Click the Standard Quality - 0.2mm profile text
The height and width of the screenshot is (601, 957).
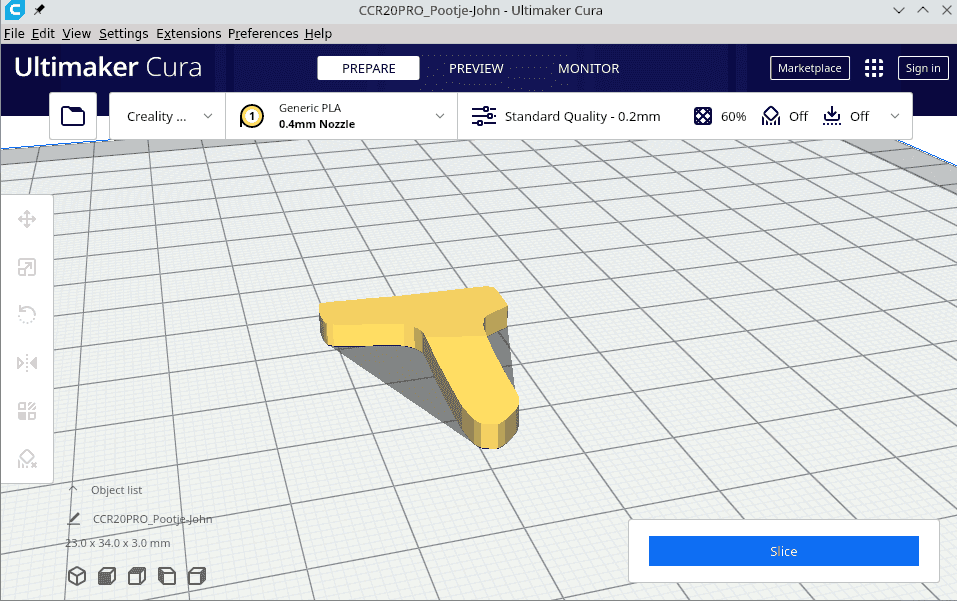pos(582,116)
